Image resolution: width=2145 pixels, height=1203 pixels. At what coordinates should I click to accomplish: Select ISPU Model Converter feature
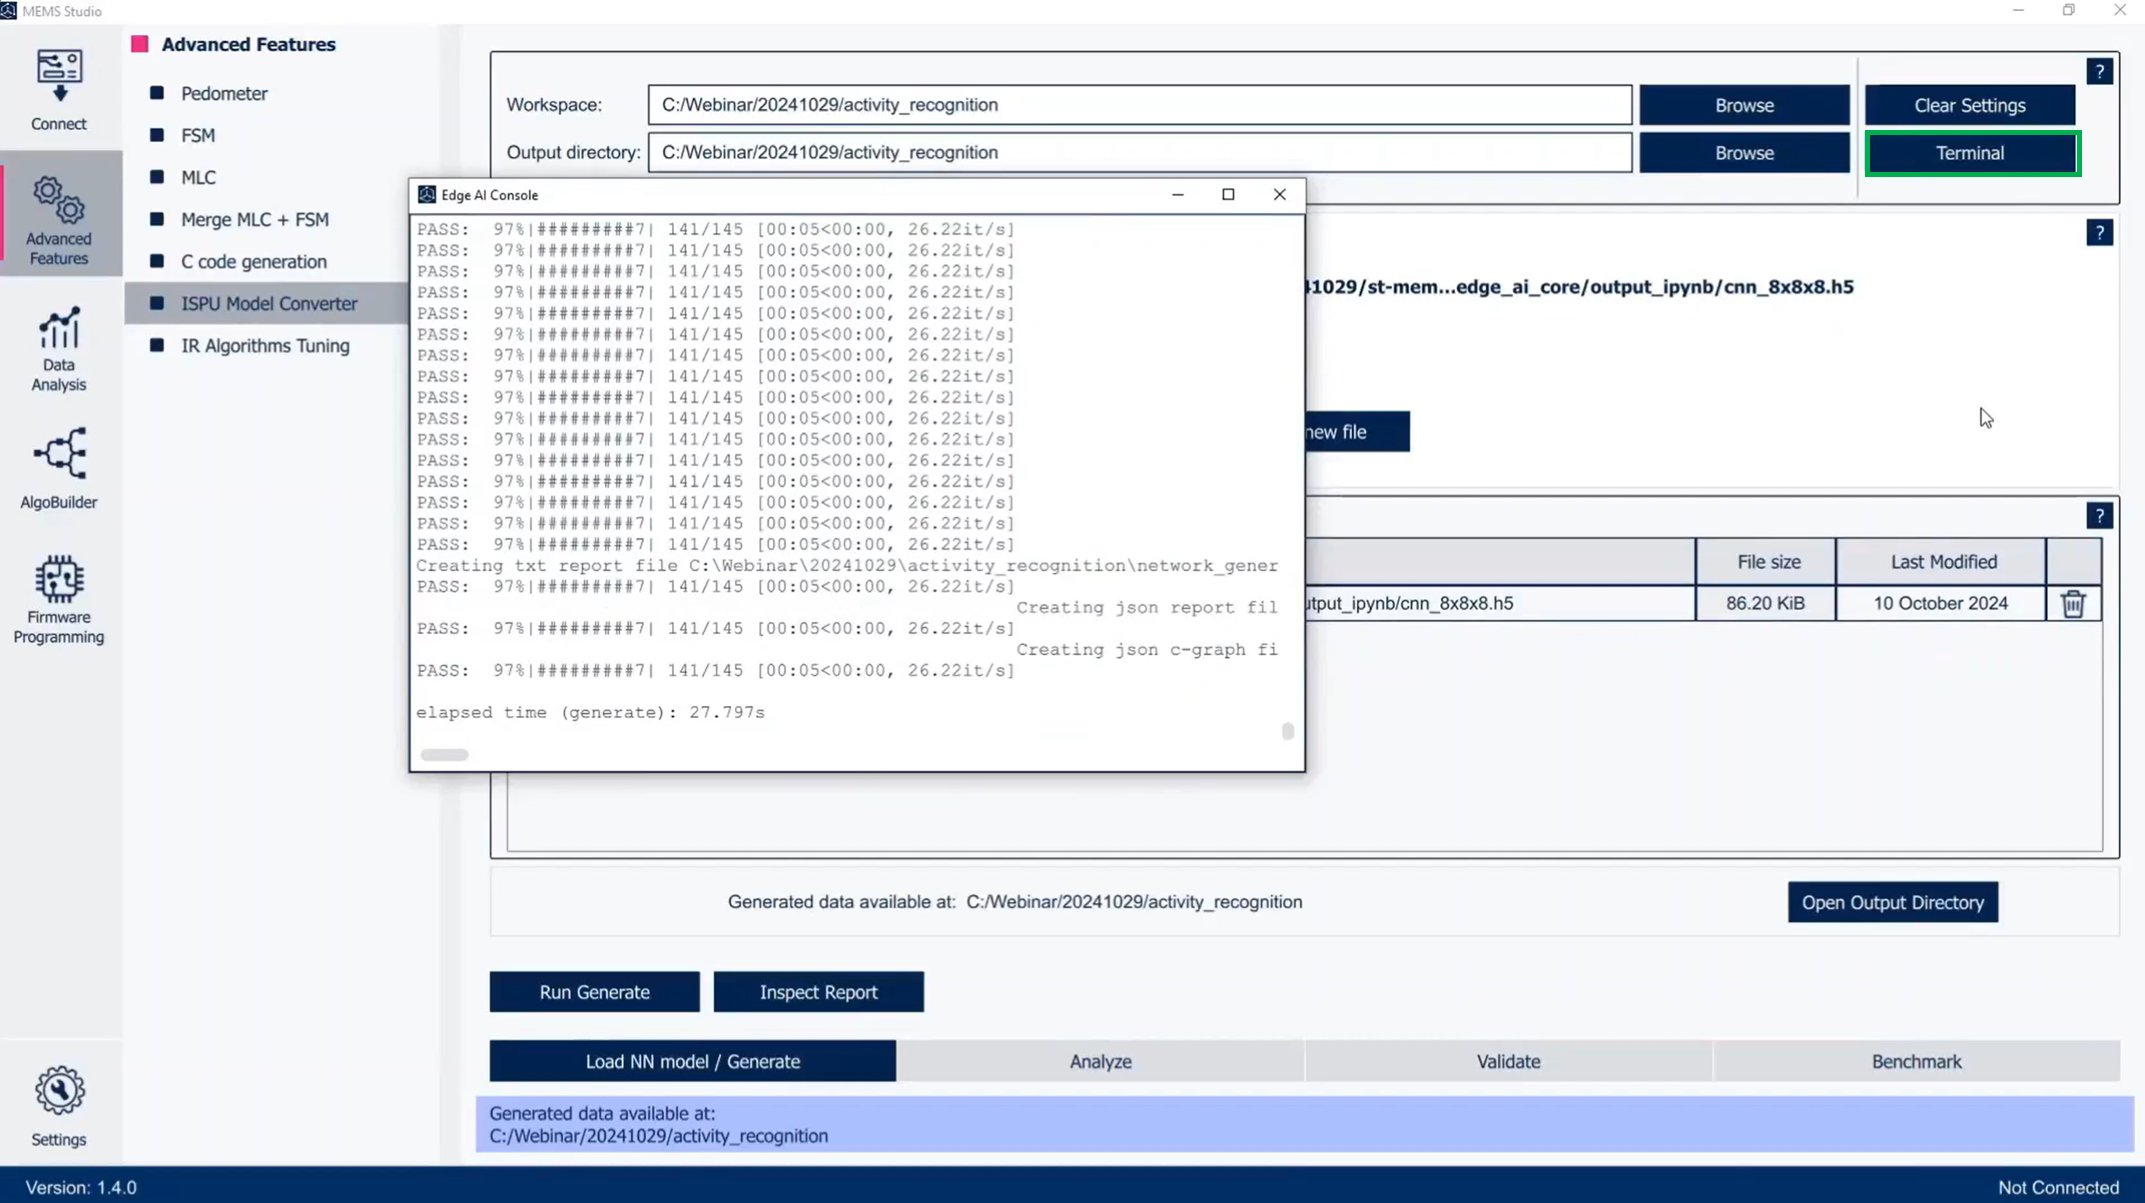click(x=269, y=303)
